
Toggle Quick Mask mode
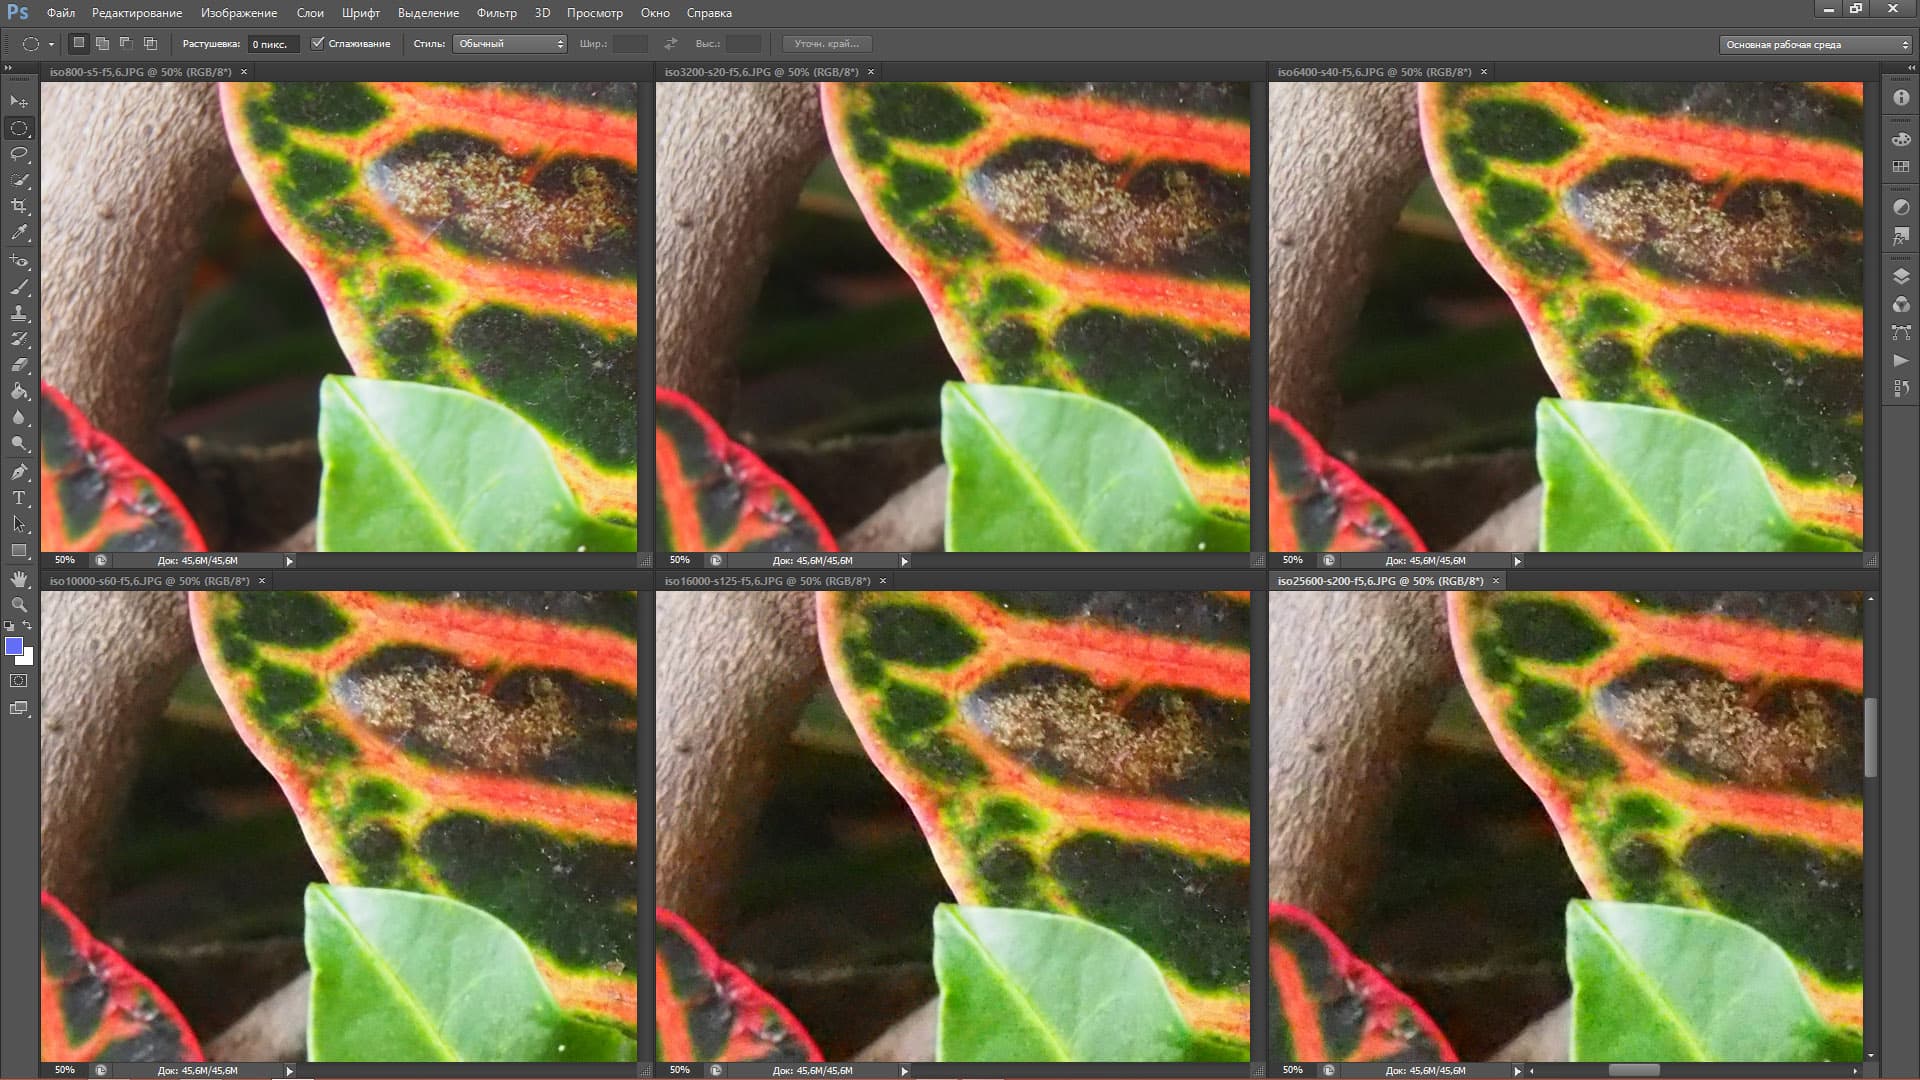19,681
